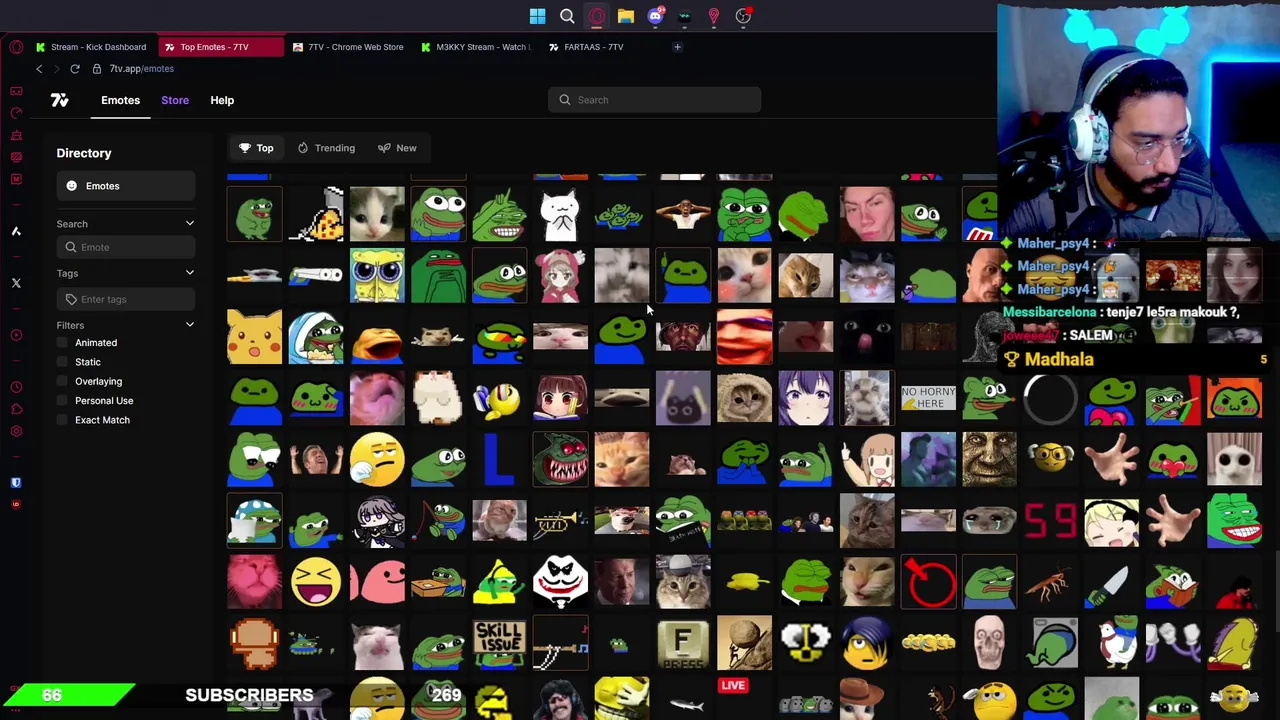Open new browser tab with plus

tap(677, 47)
